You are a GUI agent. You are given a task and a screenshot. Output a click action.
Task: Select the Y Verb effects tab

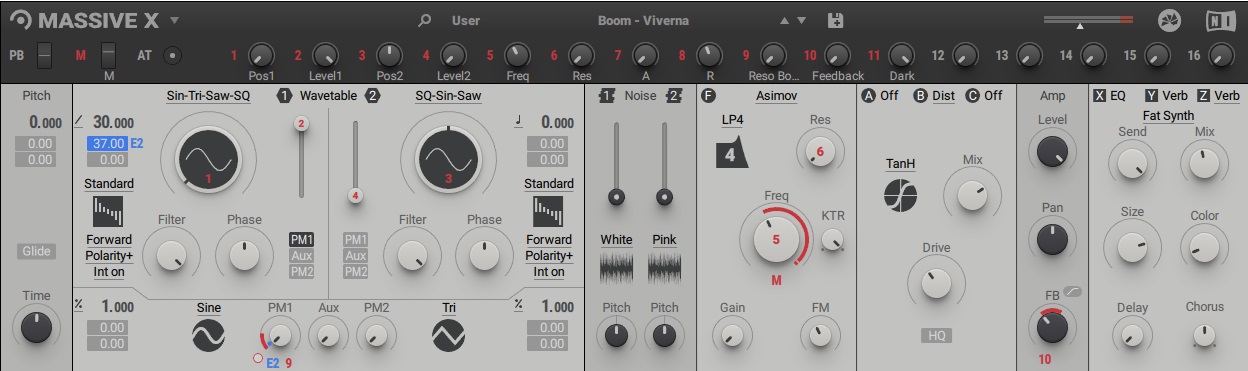(1167, 96)
